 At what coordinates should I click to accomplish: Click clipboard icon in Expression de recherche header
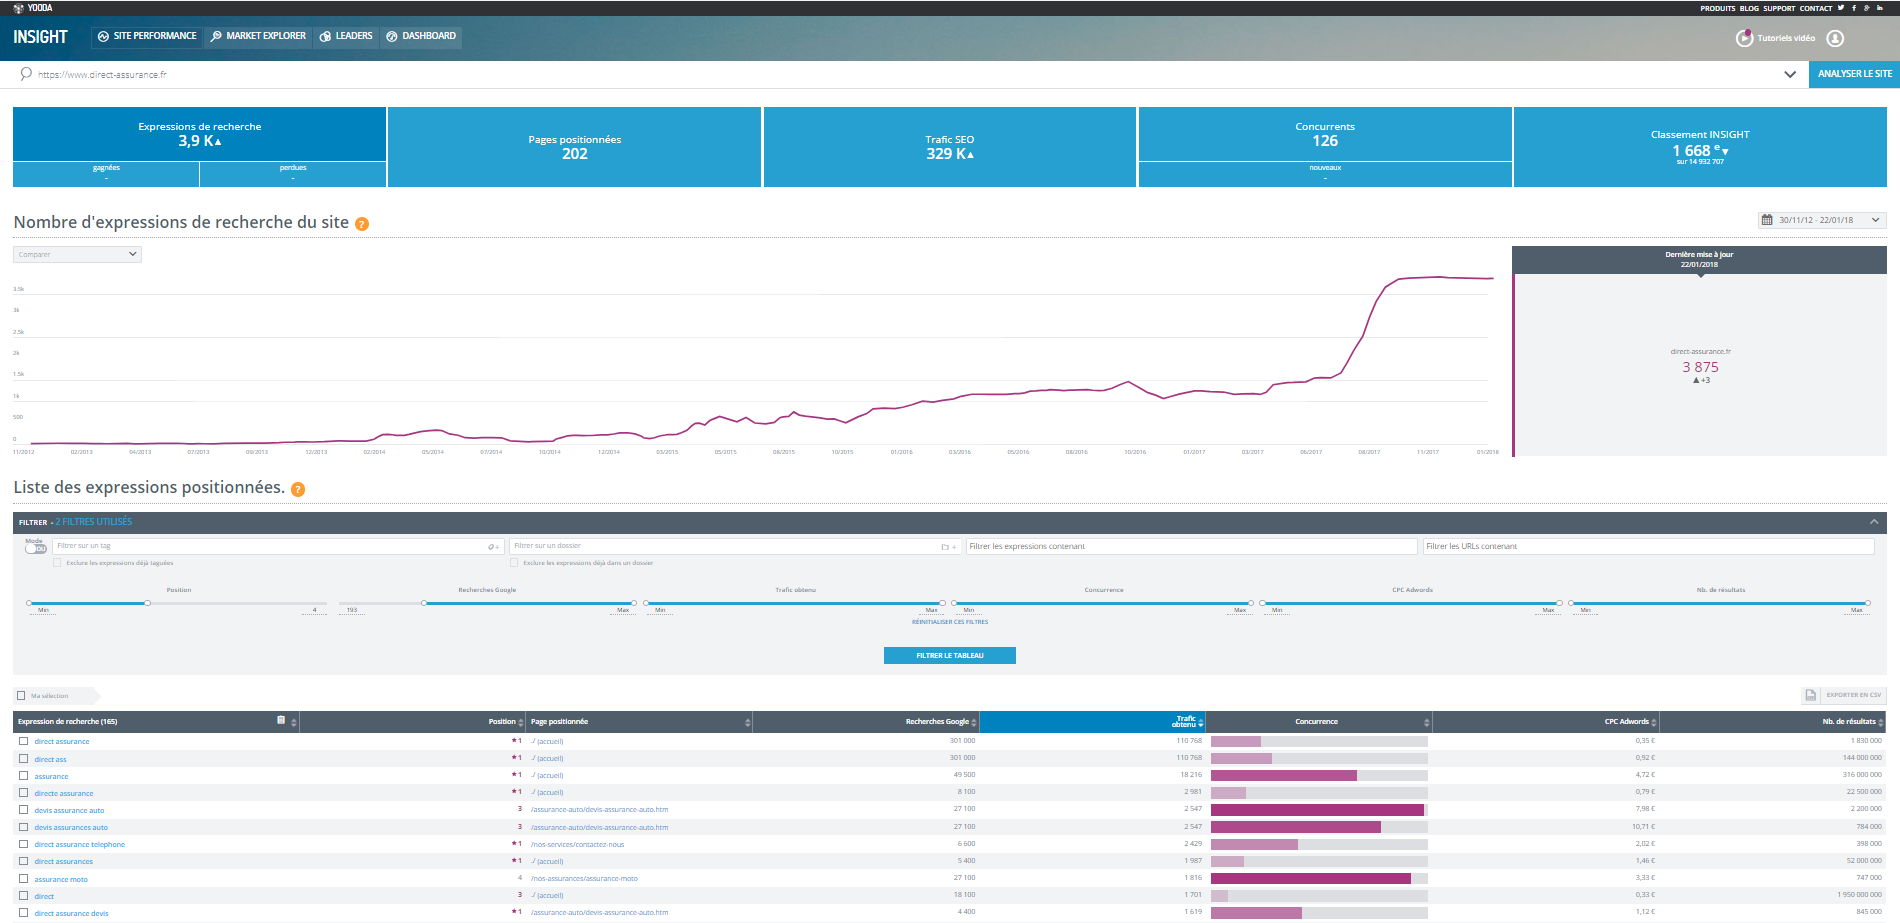coord(281,720)
